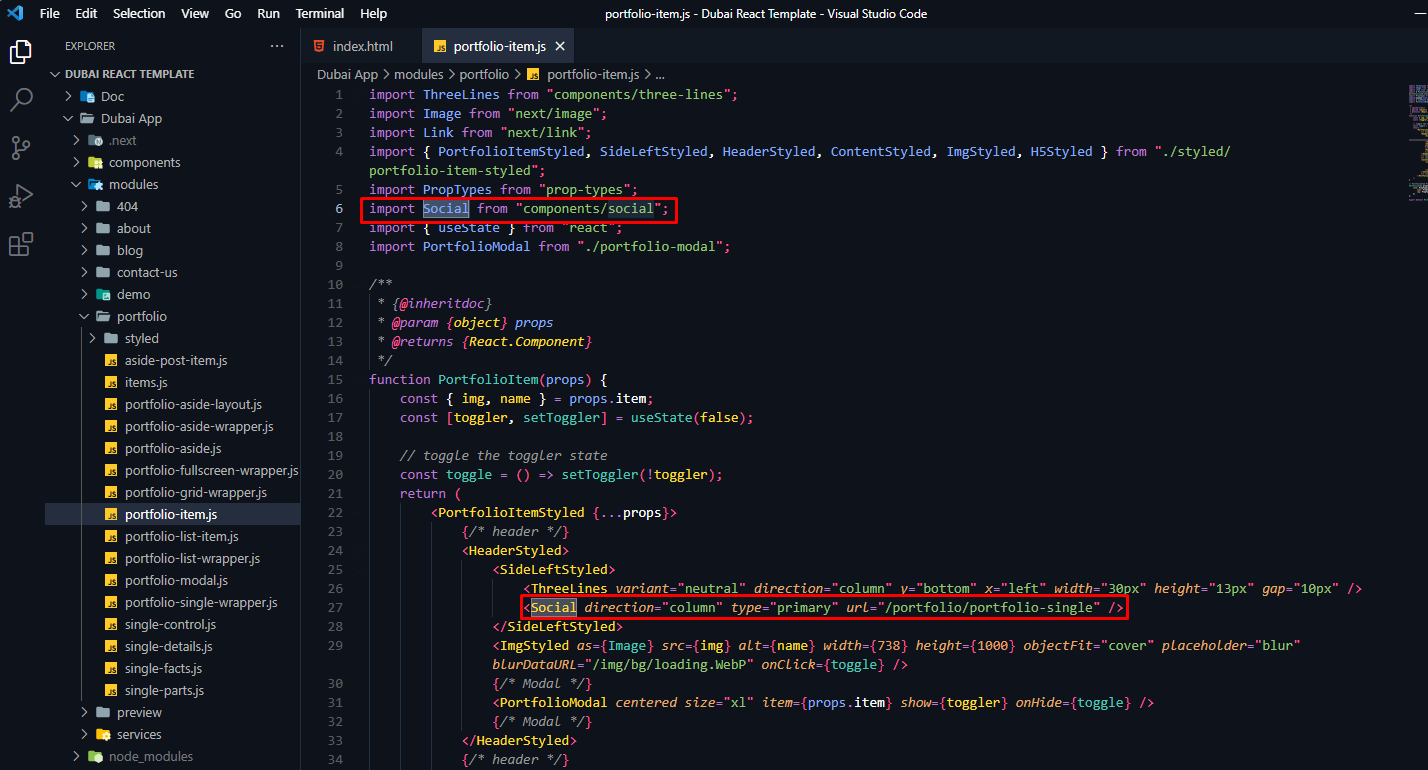1428x770 pixels.
Task: Click the modules breadcrumb segment
Action: tap(419, 74)
